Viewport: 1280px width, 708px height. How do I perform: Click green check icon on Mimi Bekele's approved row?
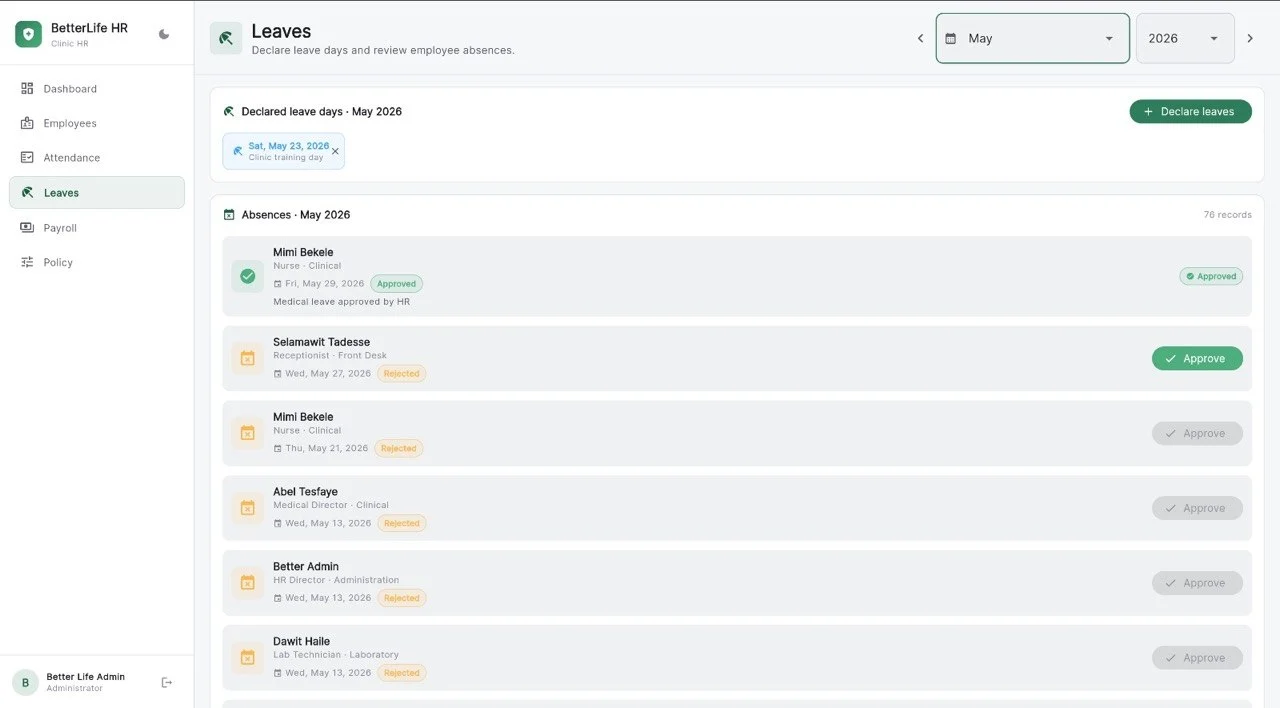tap(248, 276)
